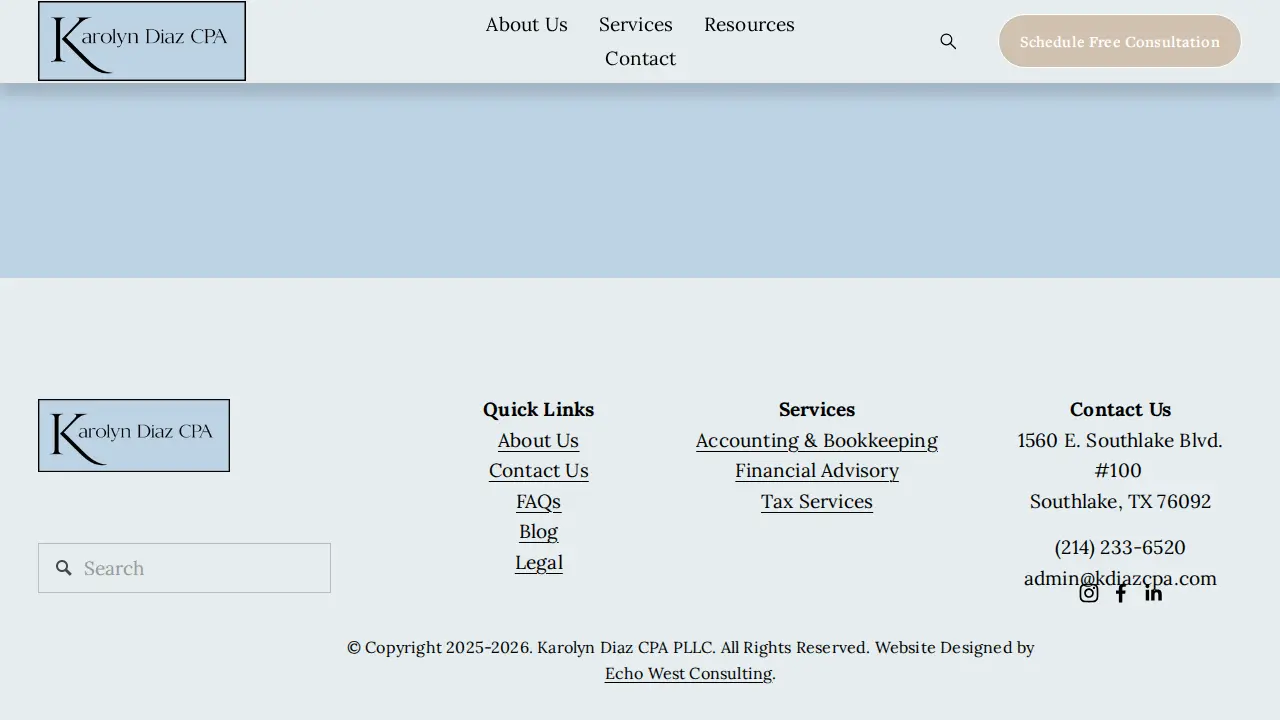Click the Quick Links heading

tap(538, 409)
